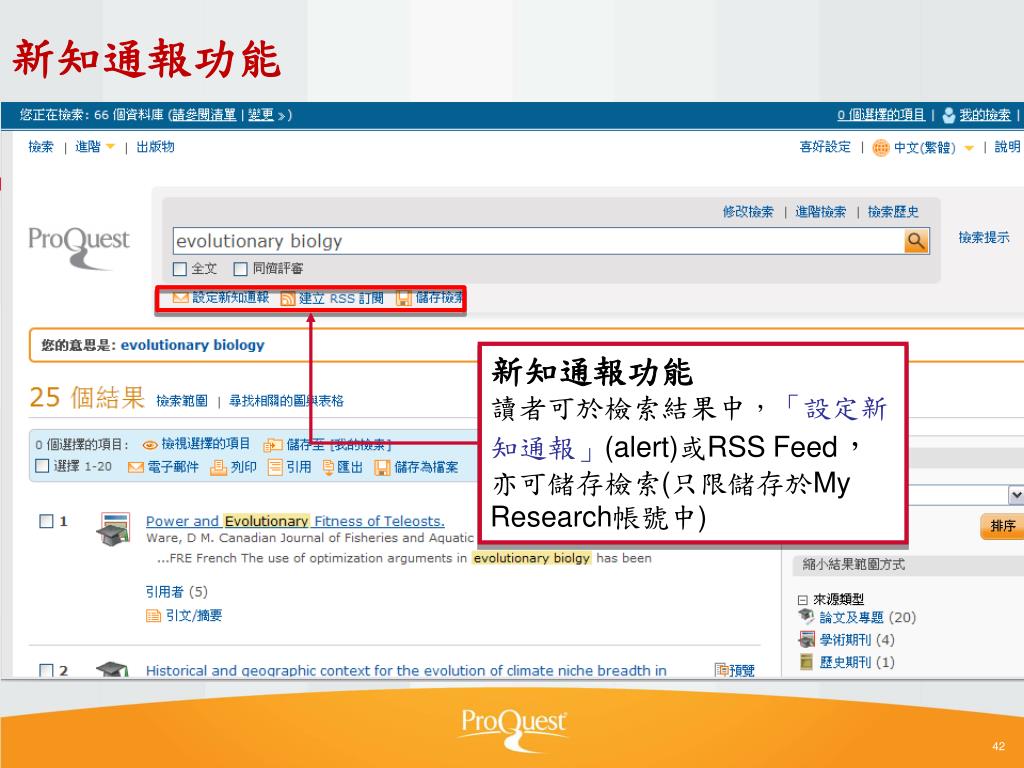Tick the checkbox for result 2
Viewport: 1024px width, 768px height.
46,670
